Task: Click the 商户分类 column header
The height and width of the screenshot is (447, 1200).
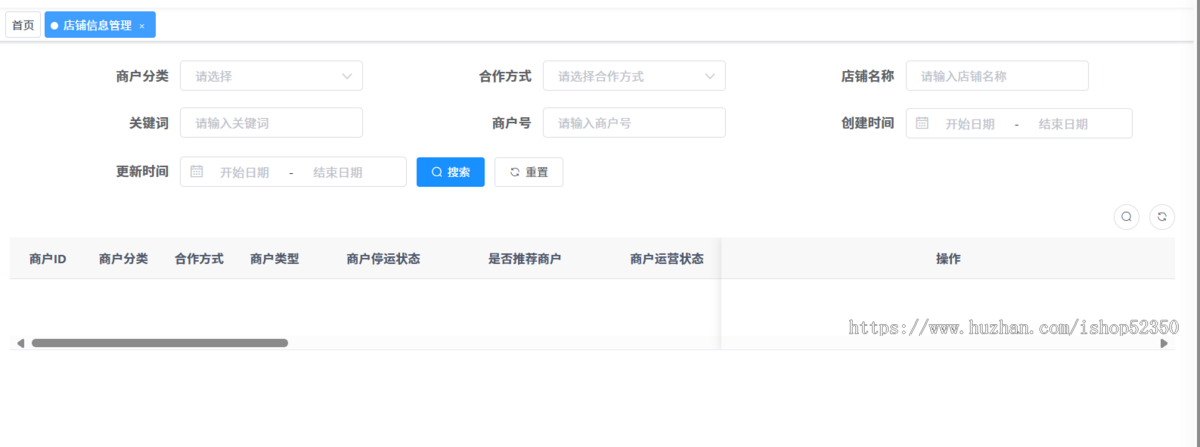Action: click(123, 259)
